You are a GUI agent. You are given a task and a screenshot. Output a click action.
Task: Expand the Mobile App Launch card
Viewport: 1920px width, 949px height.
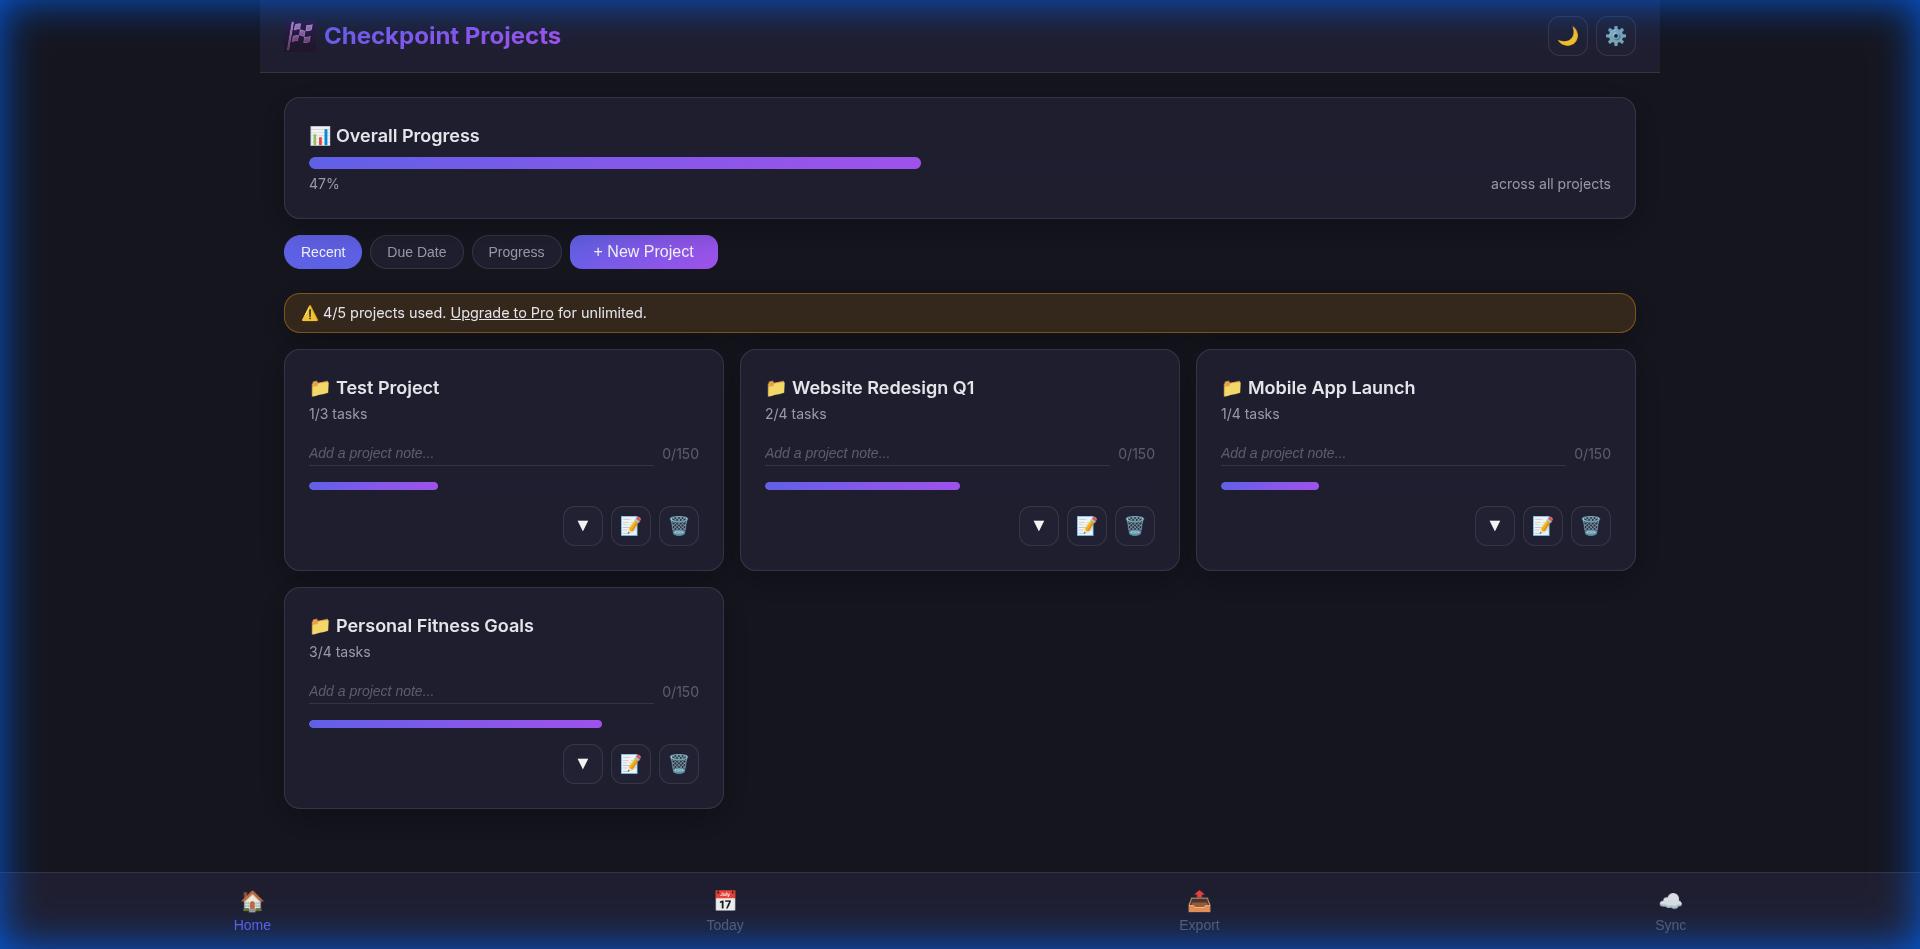click(x=1495, y=526)
